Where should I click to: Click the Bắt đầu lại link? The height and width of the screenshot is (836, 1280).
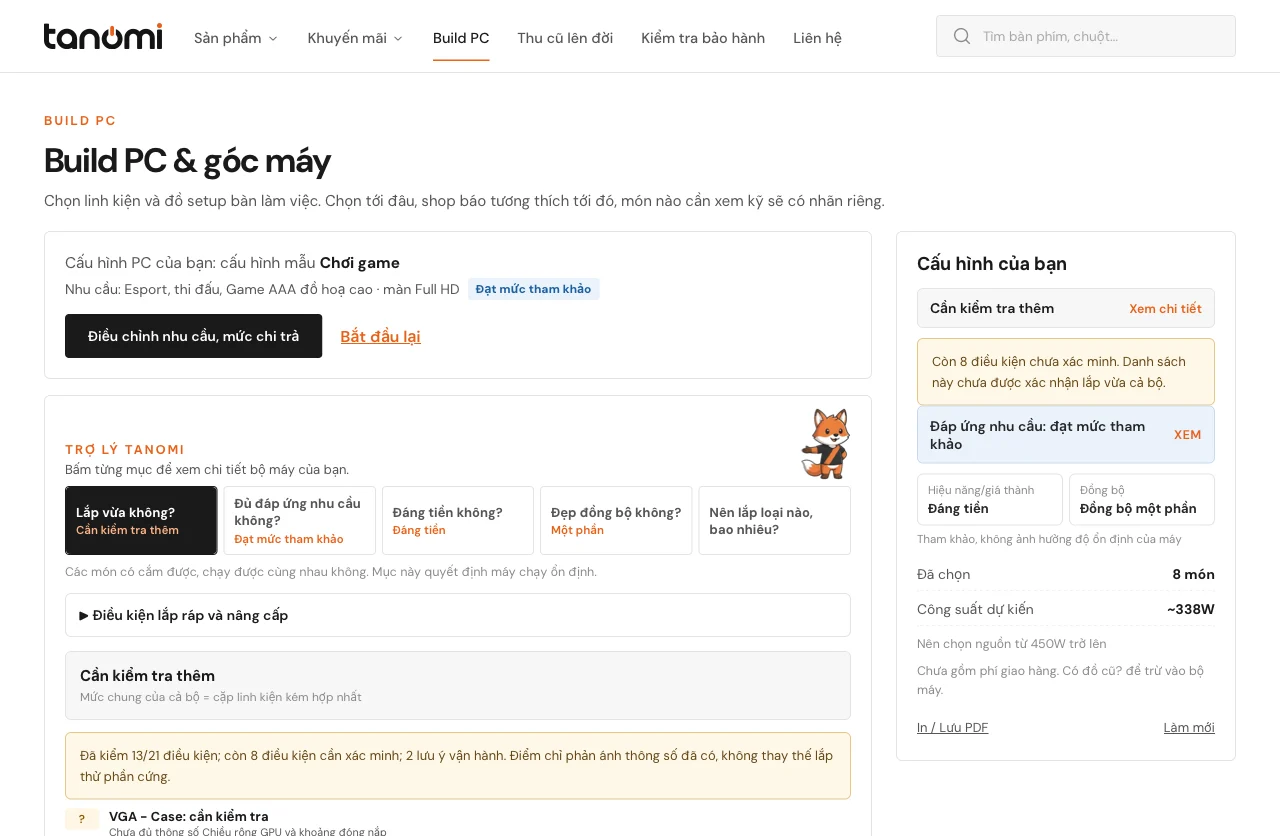(380, 336)
